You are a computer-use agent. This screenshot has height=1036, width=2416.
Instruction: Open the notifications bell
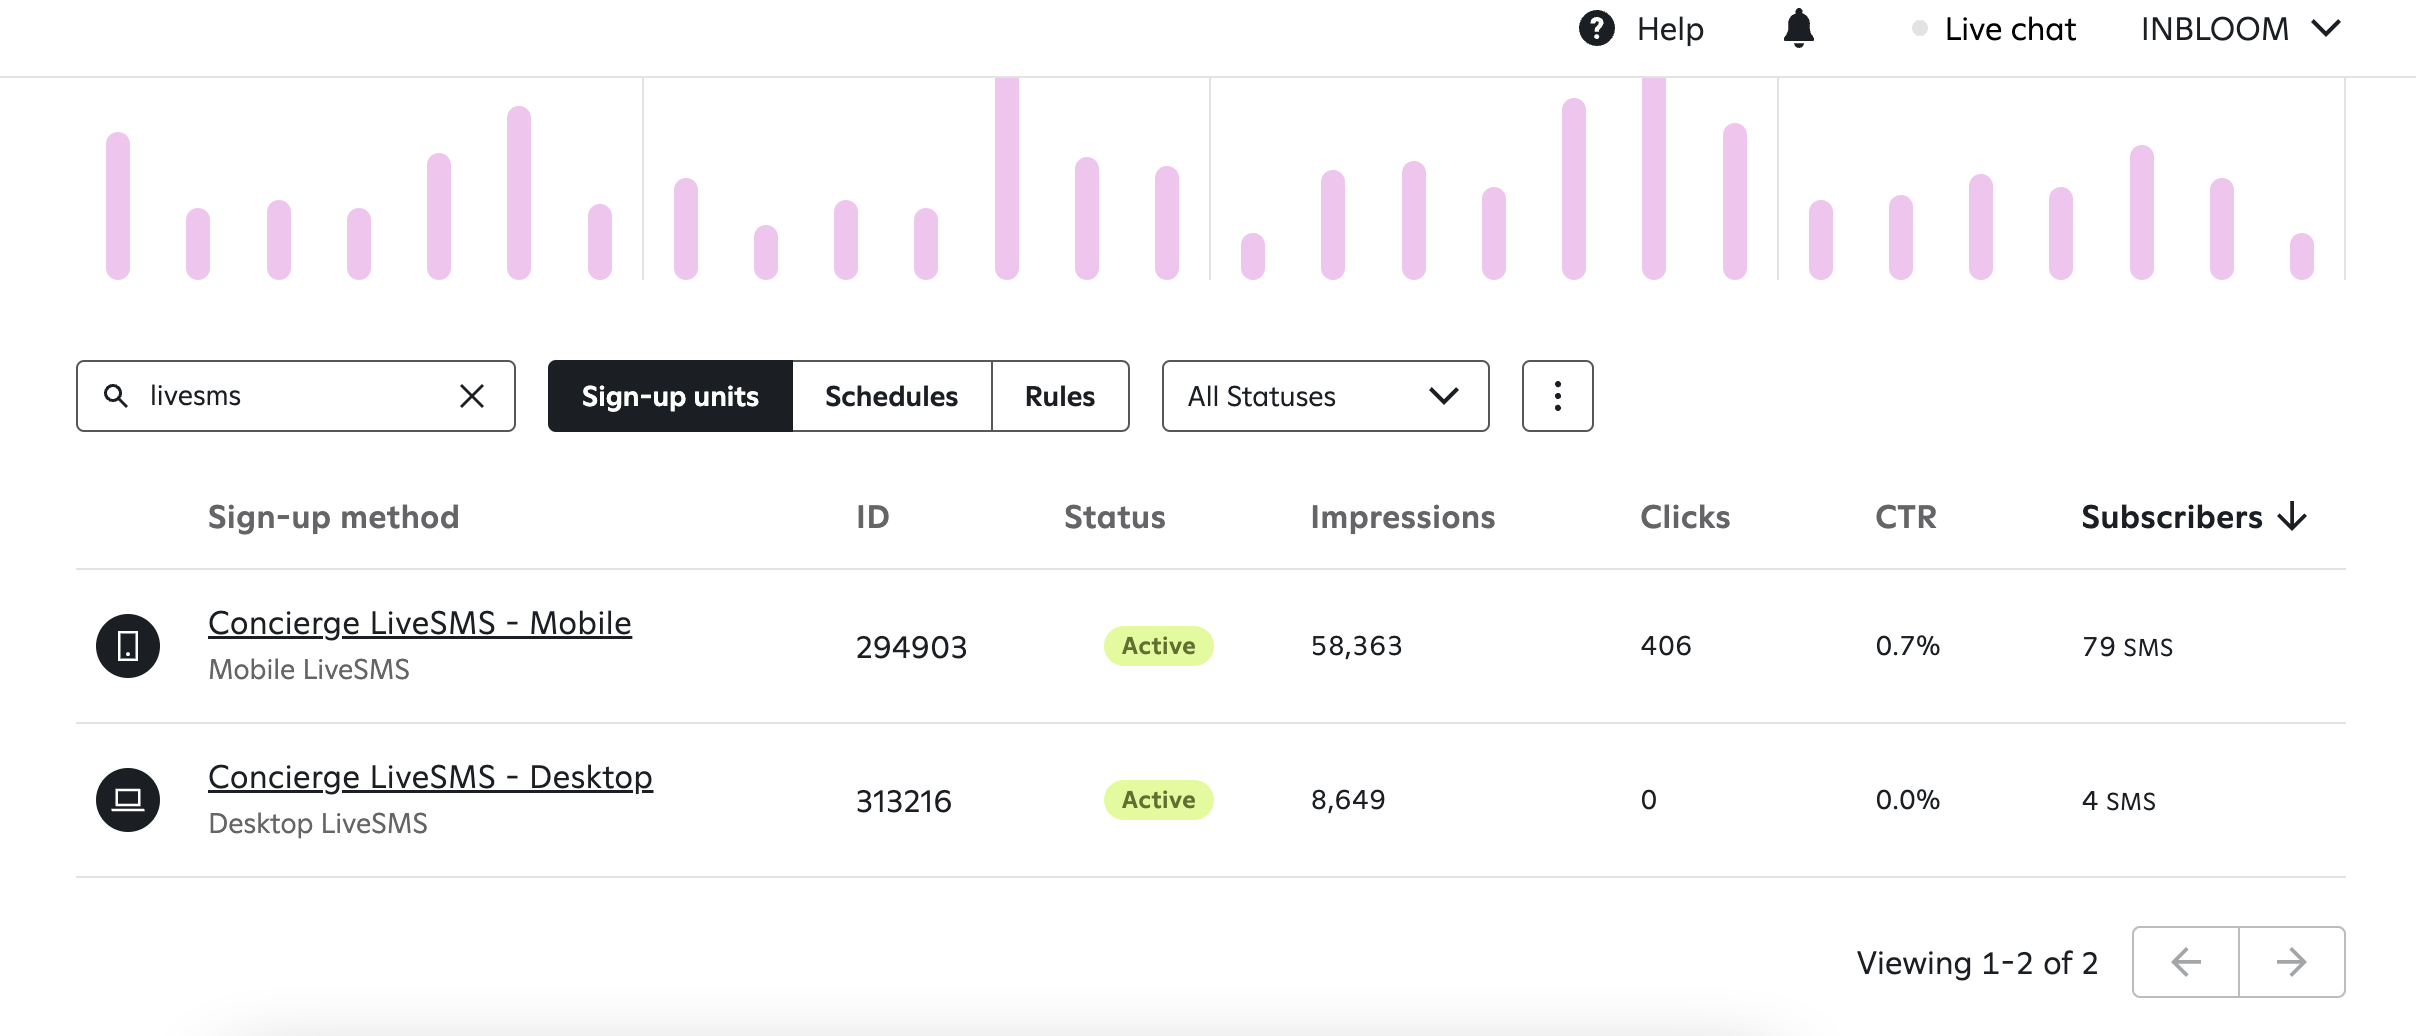point(1798,28)
